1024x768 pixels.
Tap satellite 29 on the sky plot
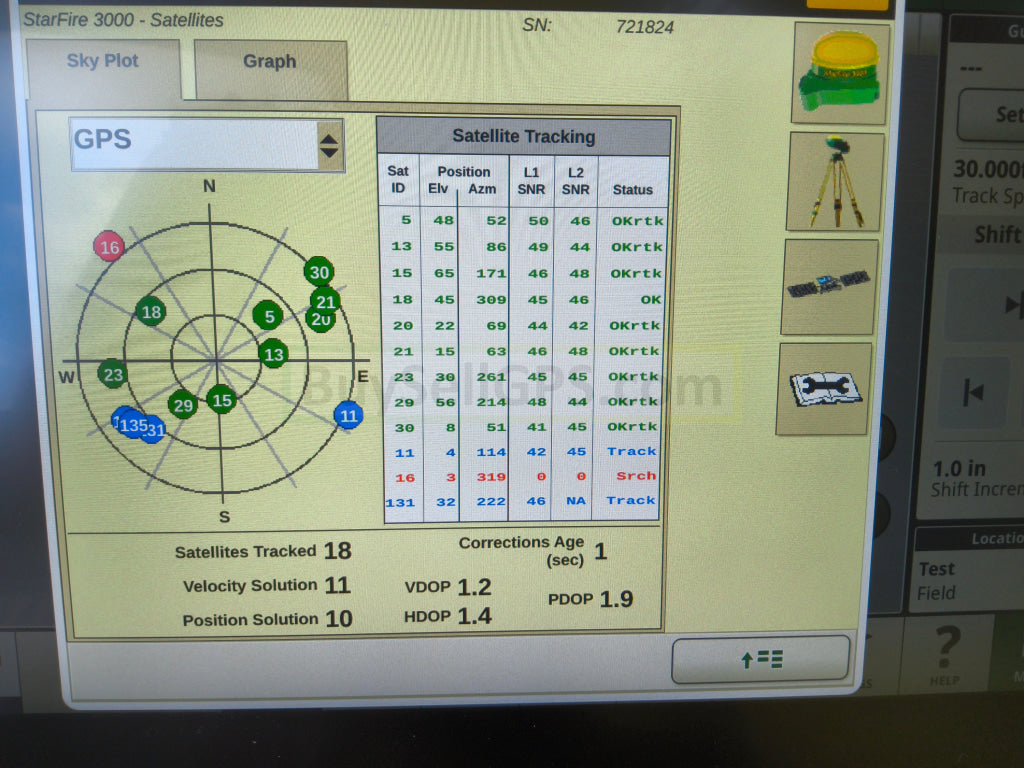pos(183,405)
